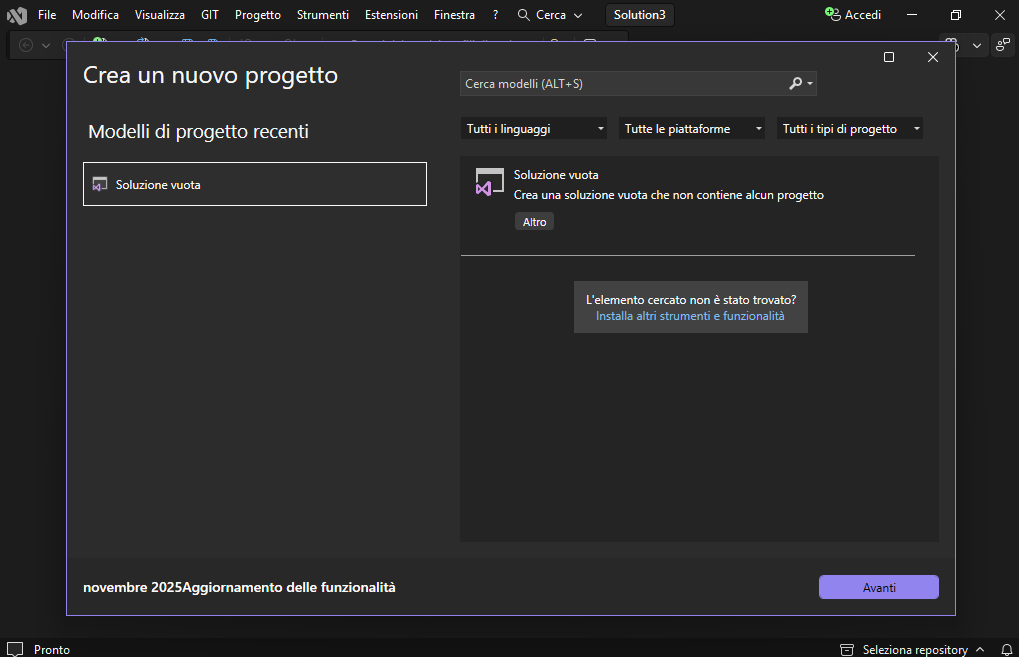Click the Avanti button
1019x657 pixels.
(x=879, y=587)
